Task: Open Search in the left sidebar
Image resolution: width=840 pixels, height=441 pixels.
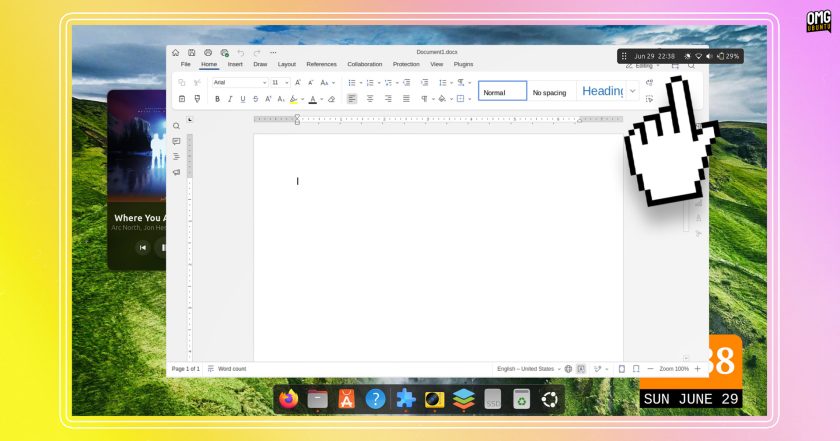Action: tap(176, 126)
